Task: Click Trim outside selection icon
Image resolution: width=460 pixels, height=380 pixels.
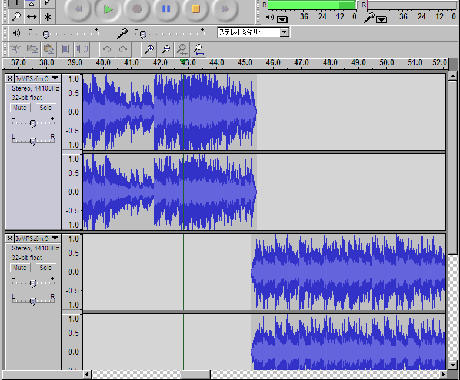Action: tap(65, 50)
